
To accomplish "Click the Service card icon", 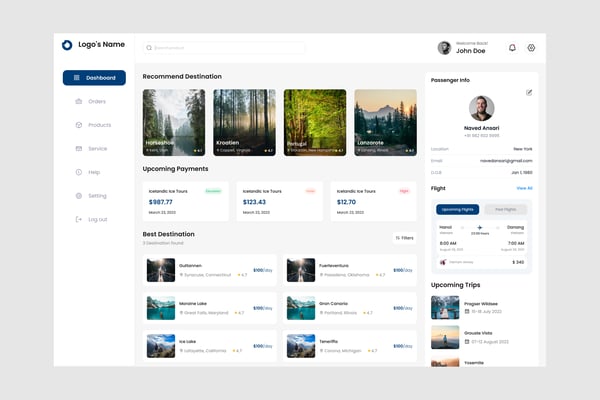I will (x=79, y=149).
